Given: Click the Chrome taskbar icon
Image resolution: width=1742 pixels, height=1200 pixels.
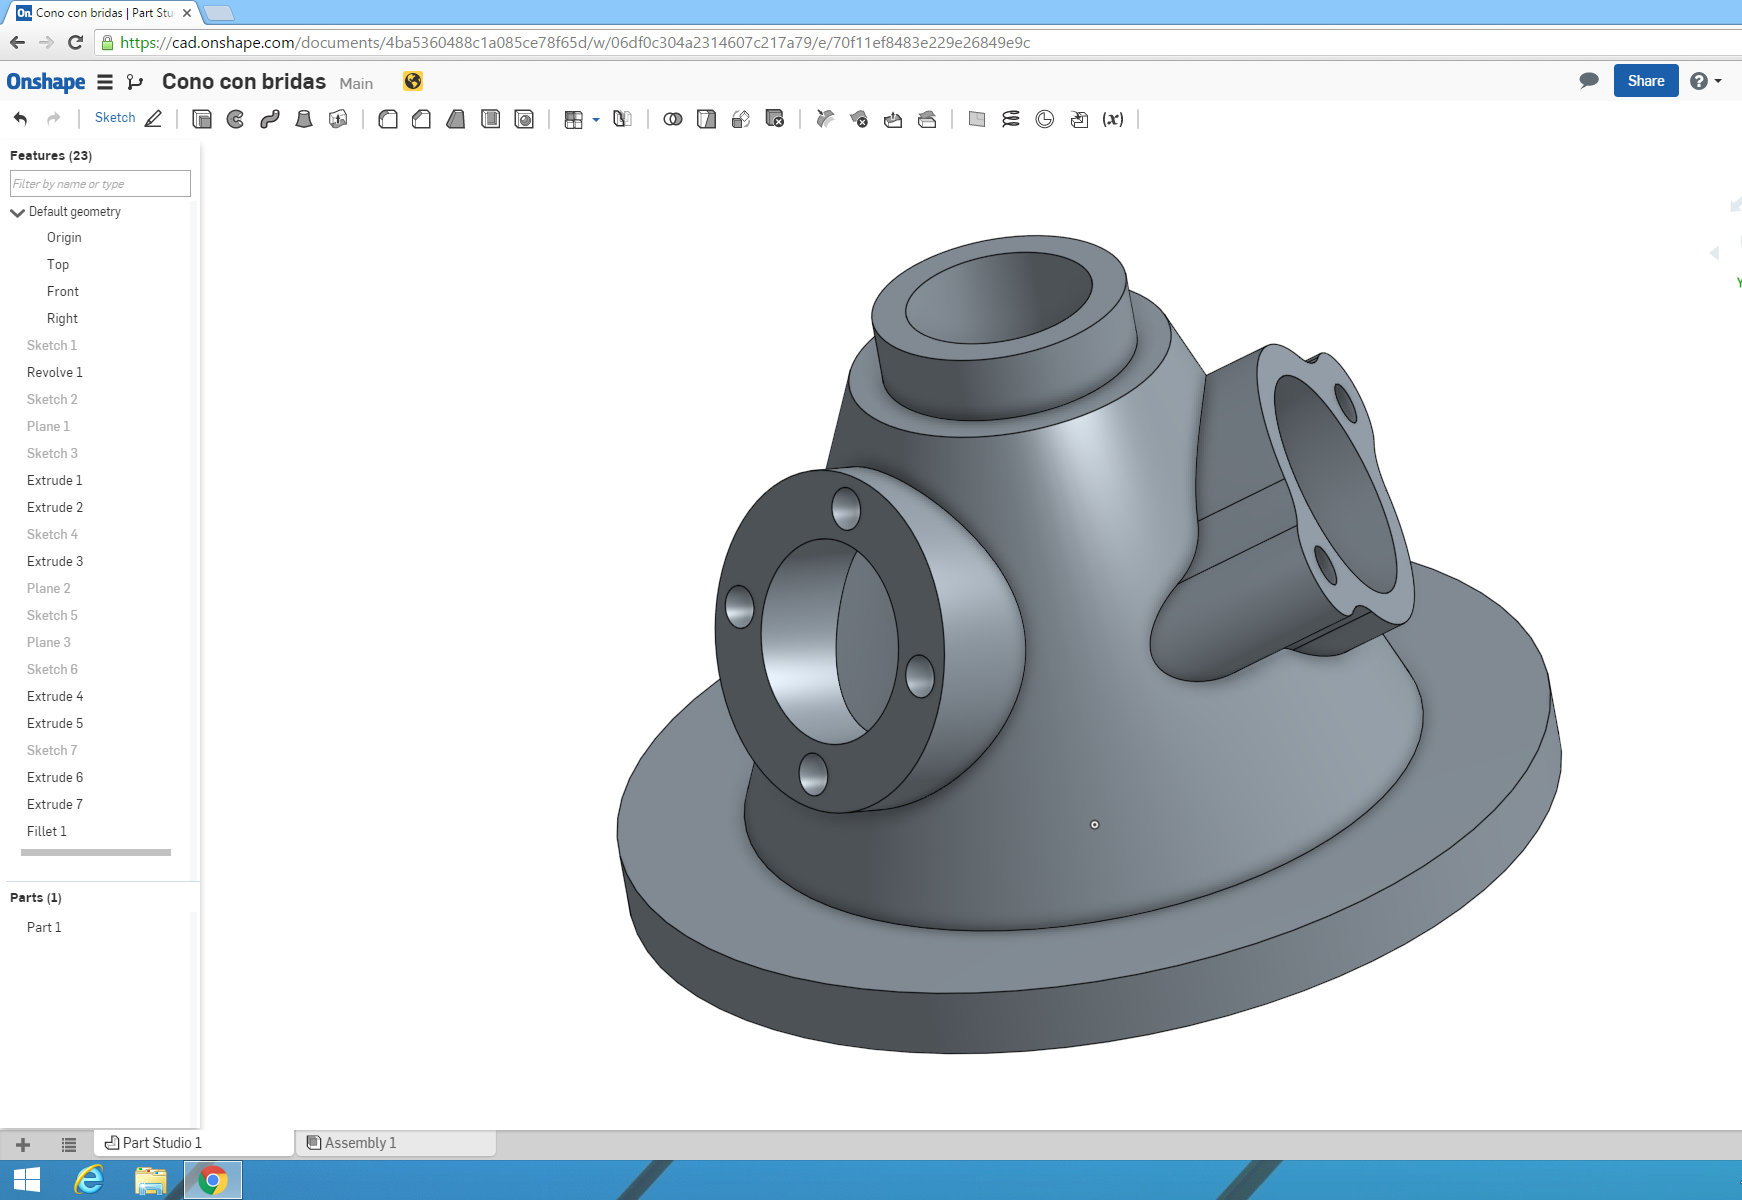Looking at the screenshot, I should [212, 1181].
